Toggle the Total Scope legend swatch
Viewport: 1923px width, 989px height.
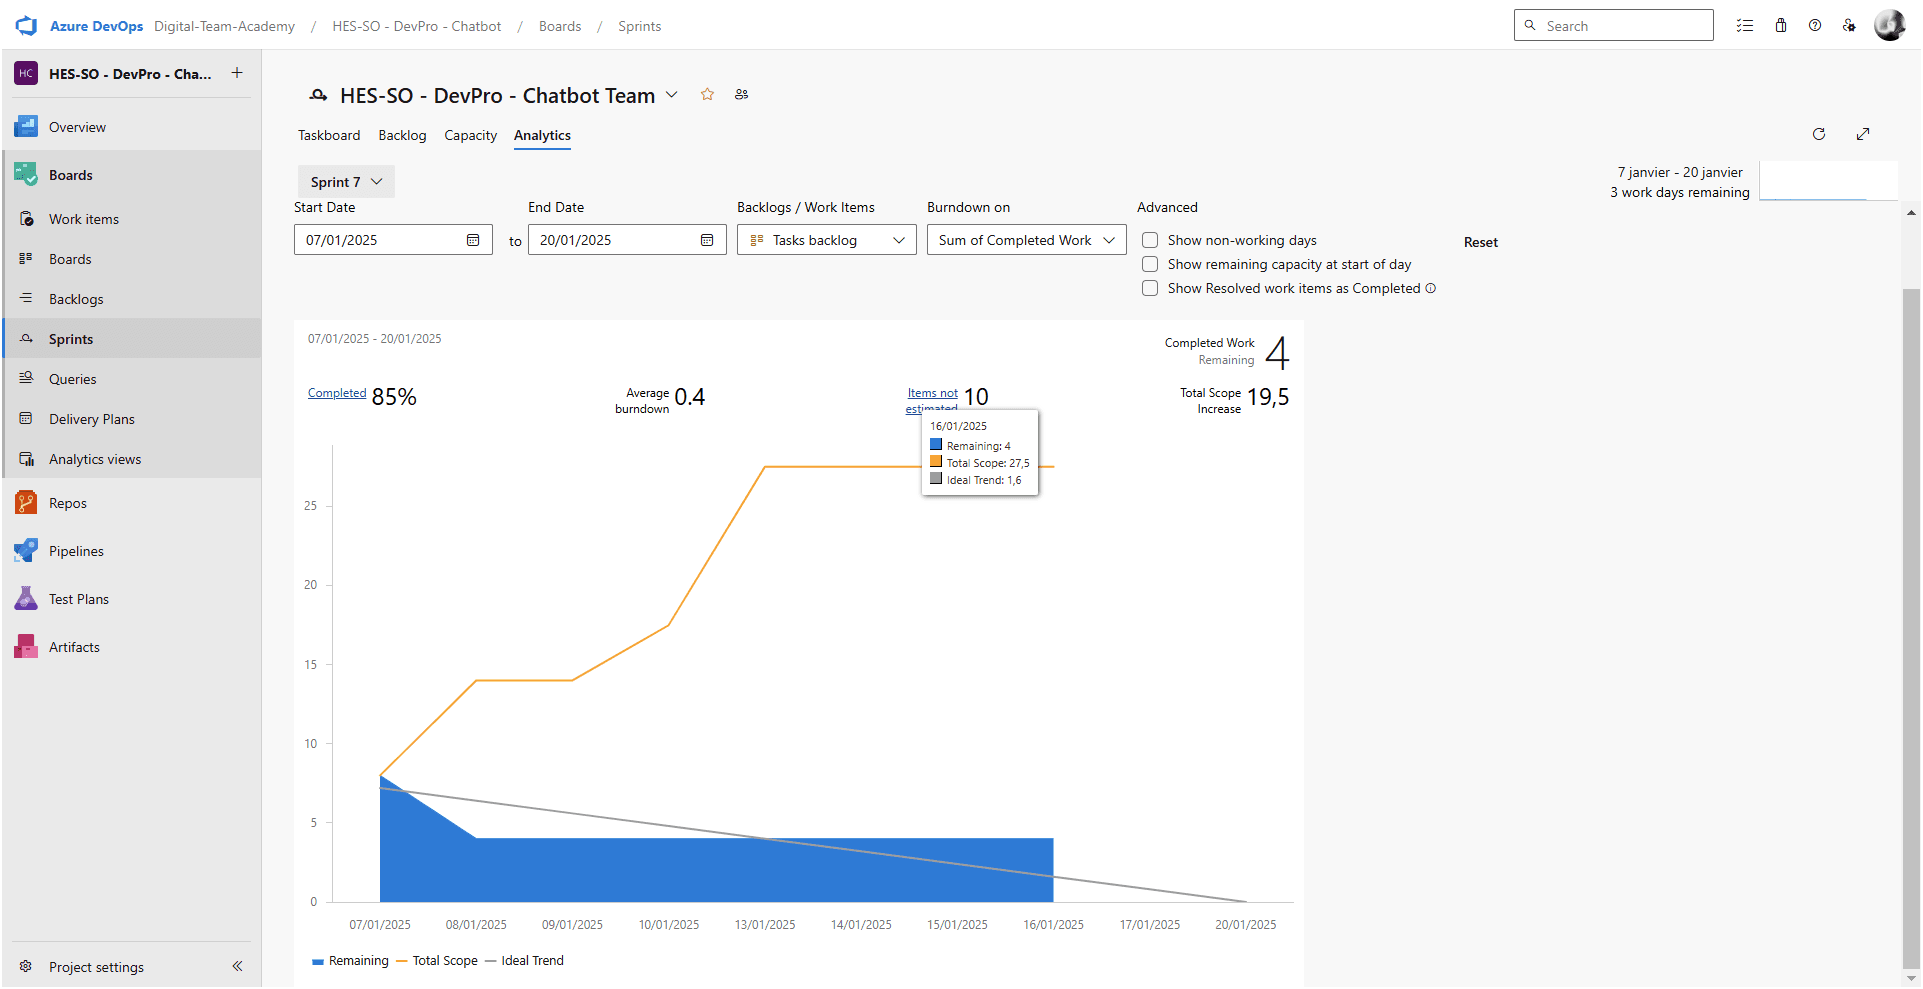click(402, 961)
